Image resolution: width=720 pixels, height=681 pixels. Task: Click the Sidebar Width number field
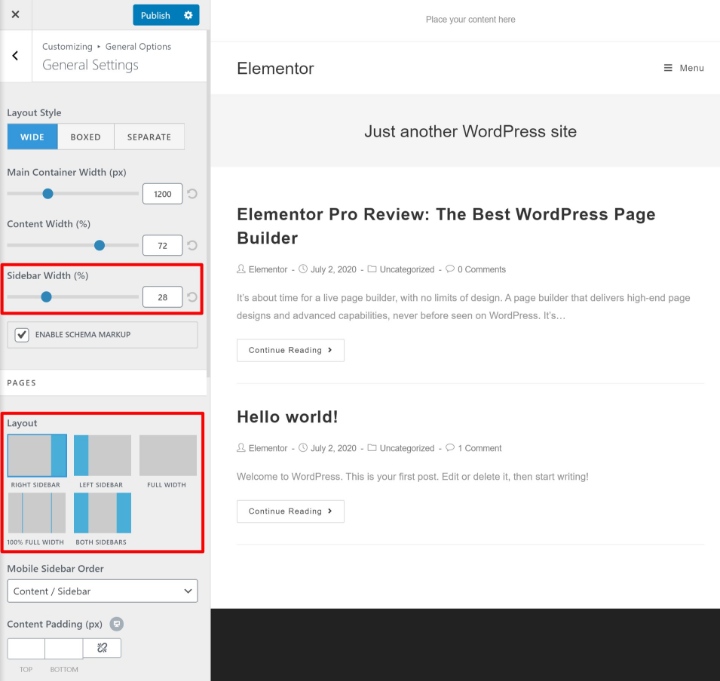tap(162, 297)
